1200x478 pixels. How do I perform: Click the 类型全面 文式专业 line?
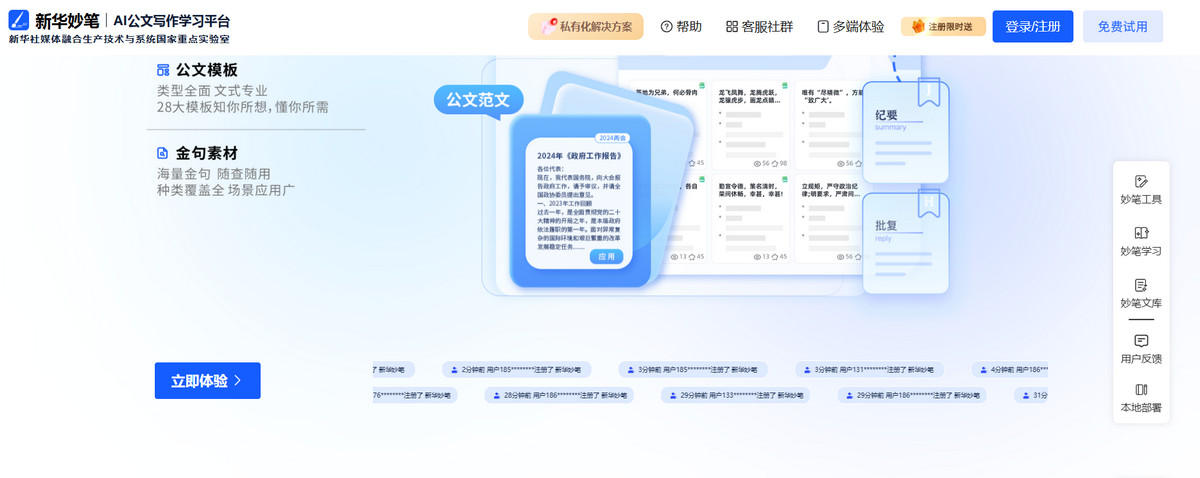pos(212,91)
